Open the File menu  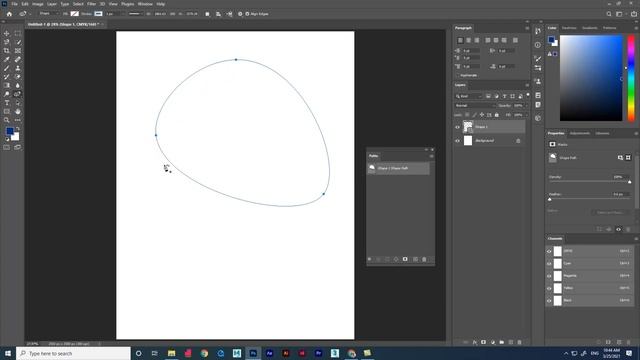click(14, 4)
